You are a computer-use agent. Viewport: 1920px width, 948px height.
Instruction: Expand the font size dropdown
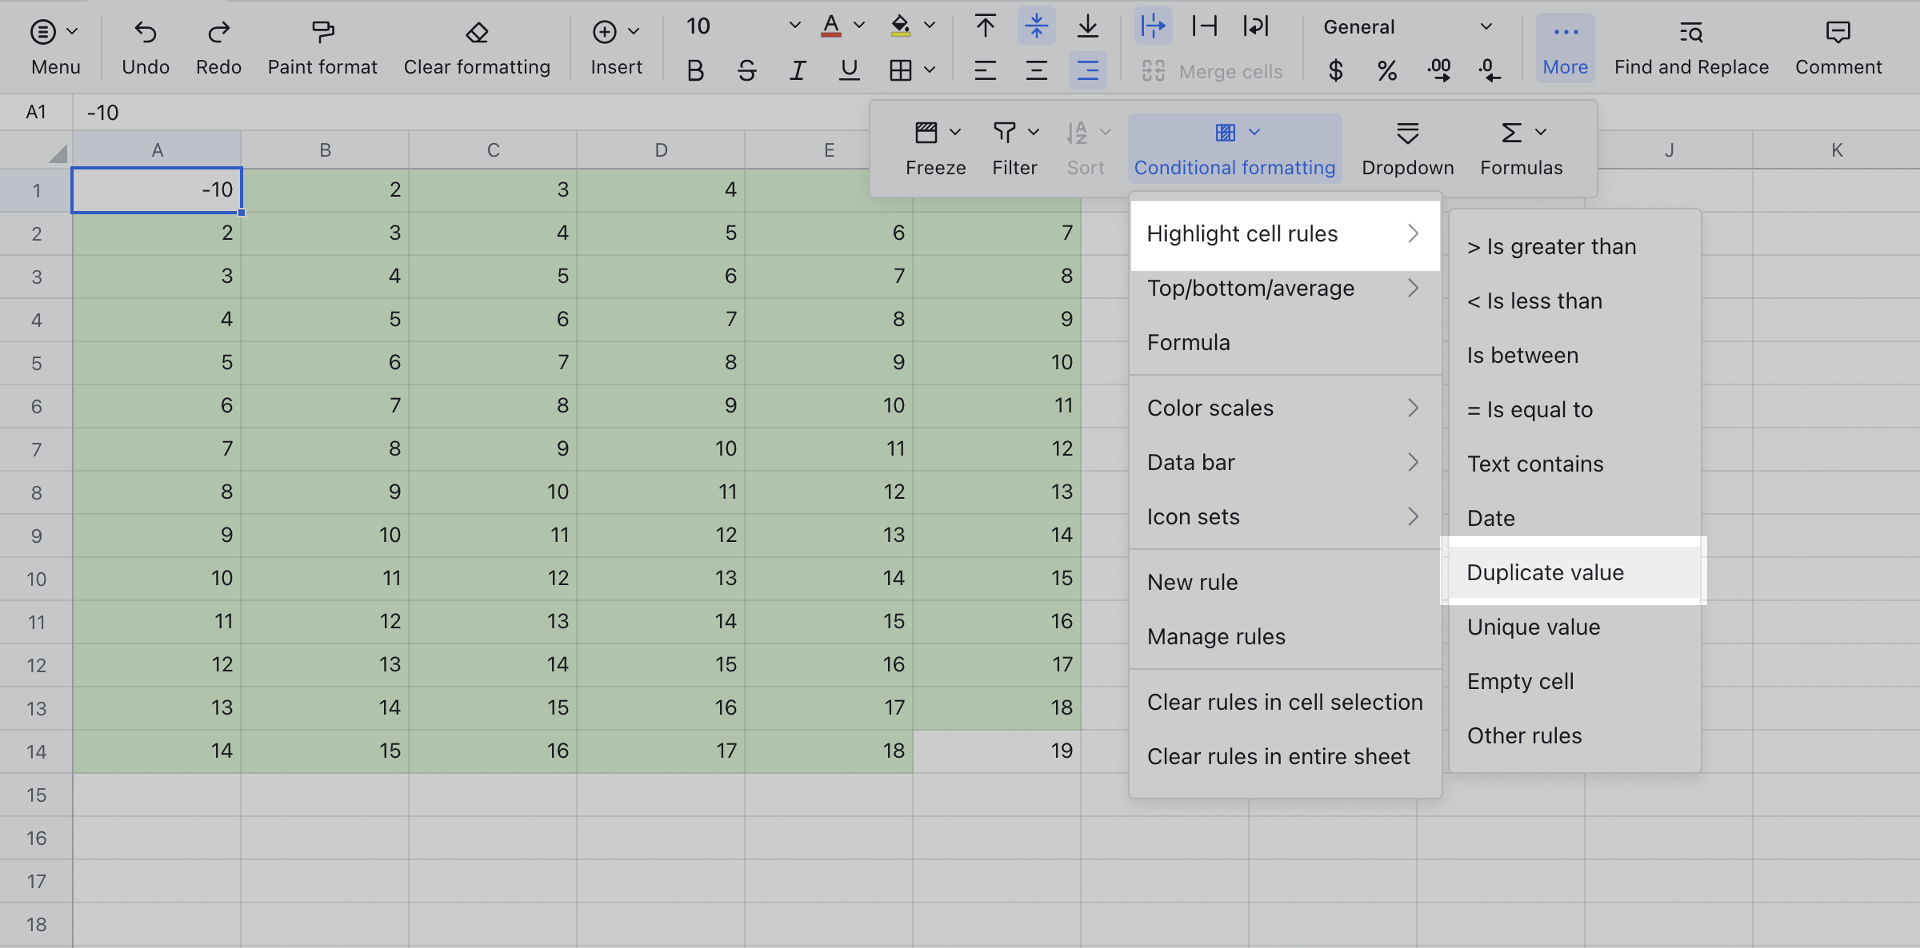793,25
